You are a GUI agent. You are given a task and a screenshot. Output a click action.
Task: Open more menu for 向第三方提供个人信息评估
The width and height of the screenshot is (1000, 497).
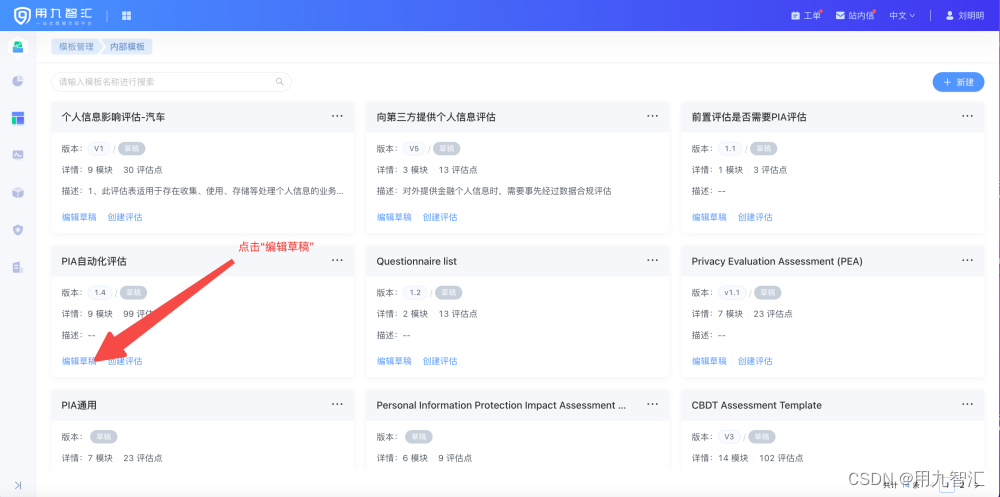[x=652, y=116]
